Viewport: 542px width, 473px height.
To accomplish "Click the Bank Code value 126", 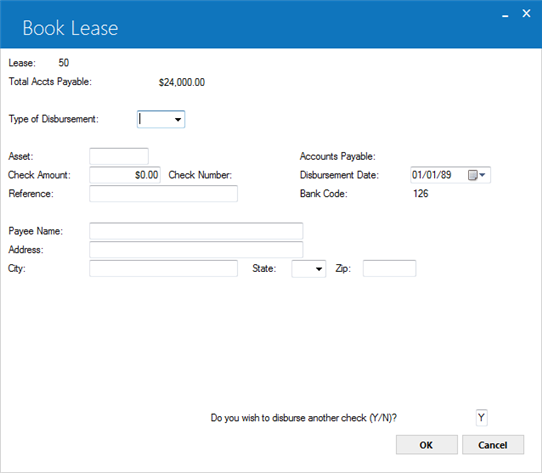I will [421, 193].
